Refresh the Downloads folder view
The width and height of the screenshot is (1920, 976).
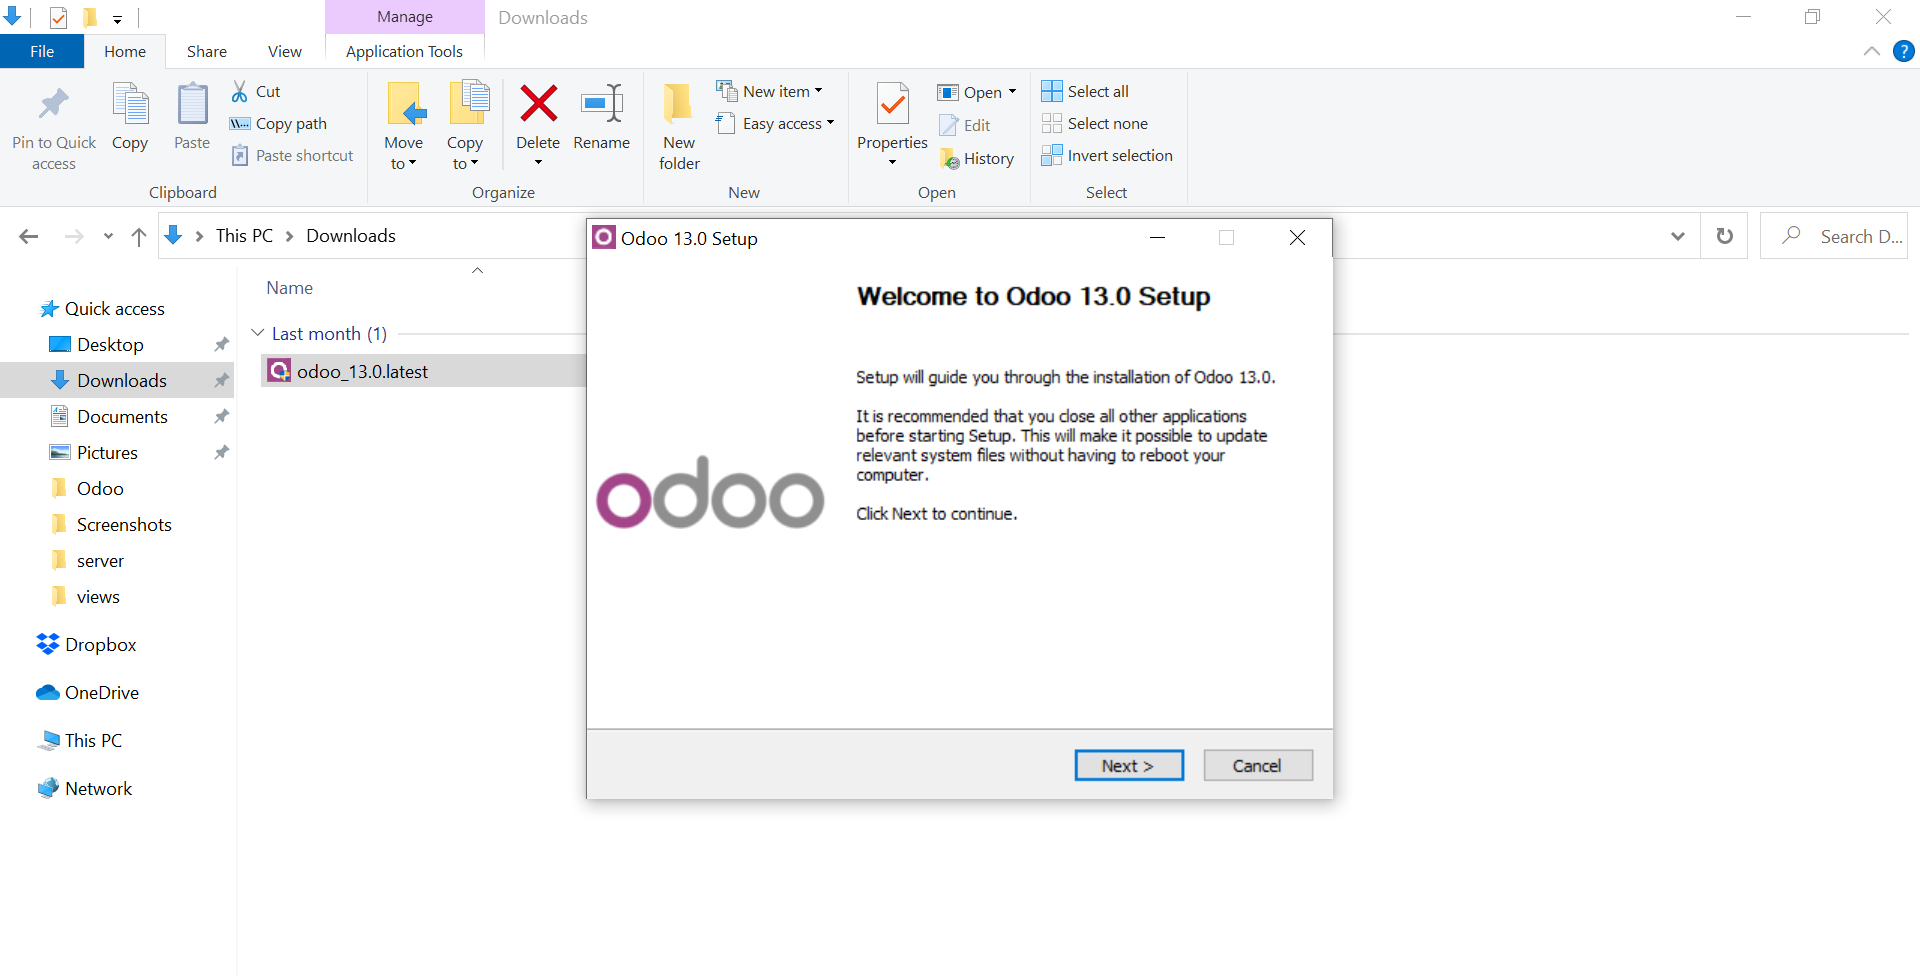click(x=1724, y=236)
